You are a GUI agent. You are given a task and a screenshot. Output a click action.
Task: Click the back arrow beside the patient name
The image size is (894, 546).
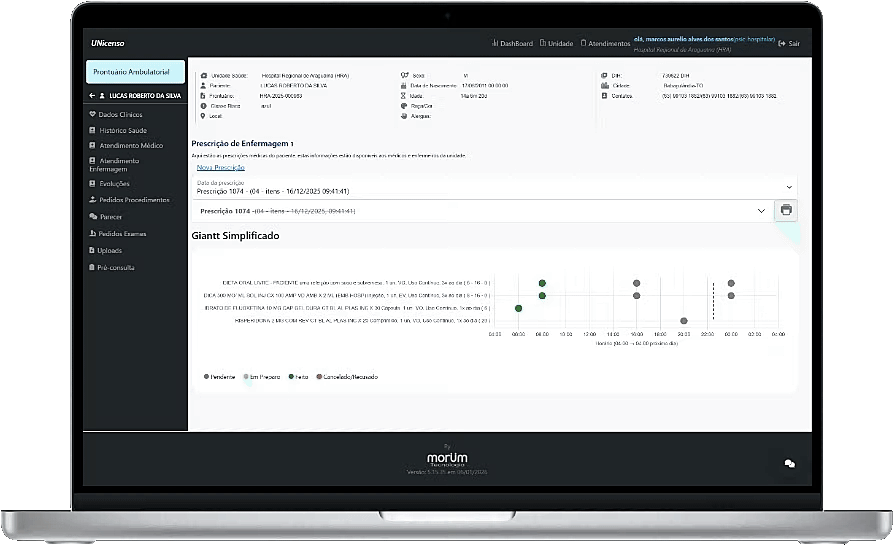(x=93, y=95)
